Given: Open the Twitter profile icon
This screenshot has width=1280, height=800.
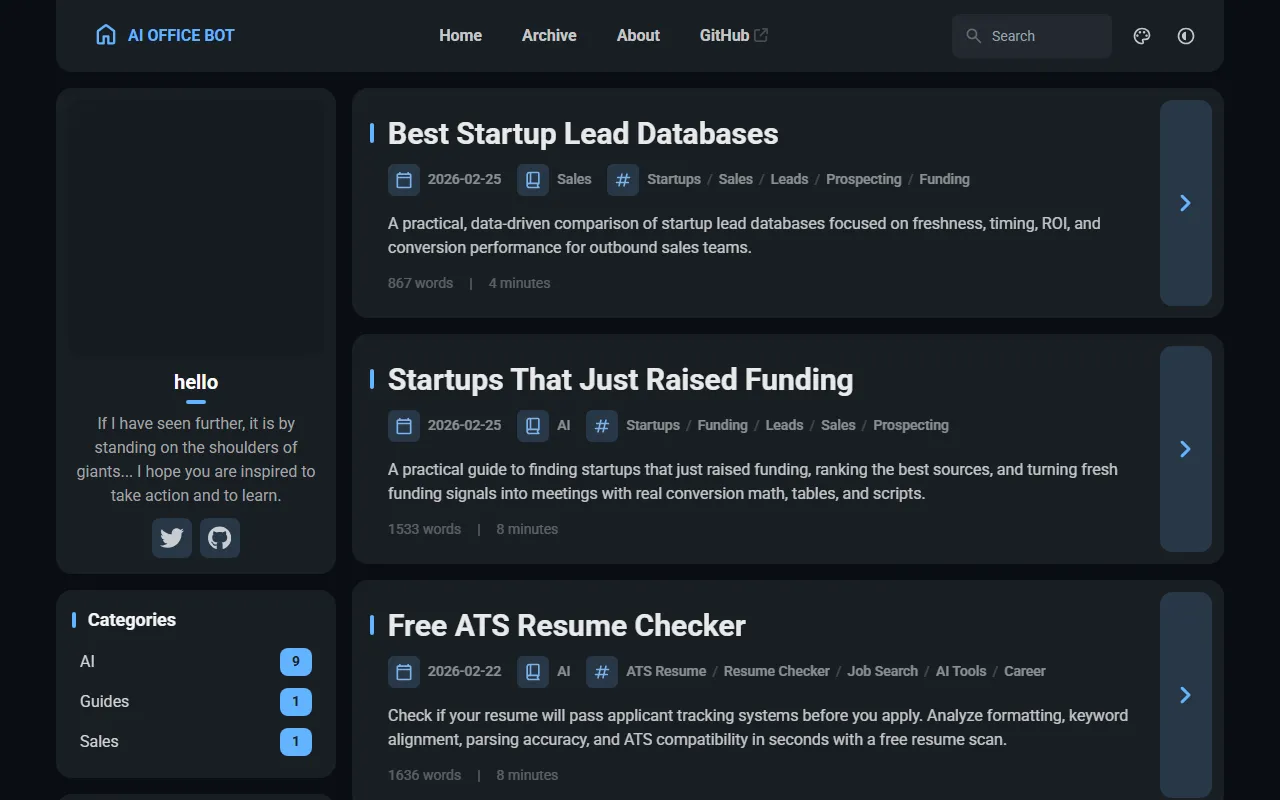Looking at the screenshot, I should click(x=172, y=538).
